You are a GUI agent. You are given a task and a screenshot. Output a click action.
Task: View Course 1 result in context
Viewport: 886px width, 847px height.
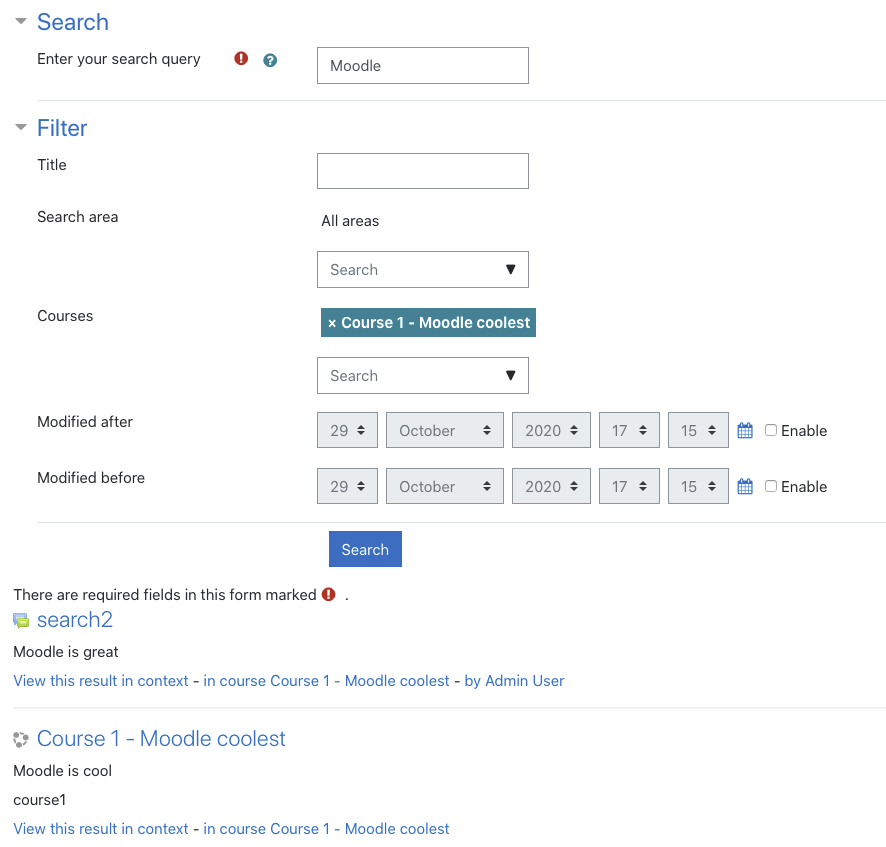coord(101,829)
